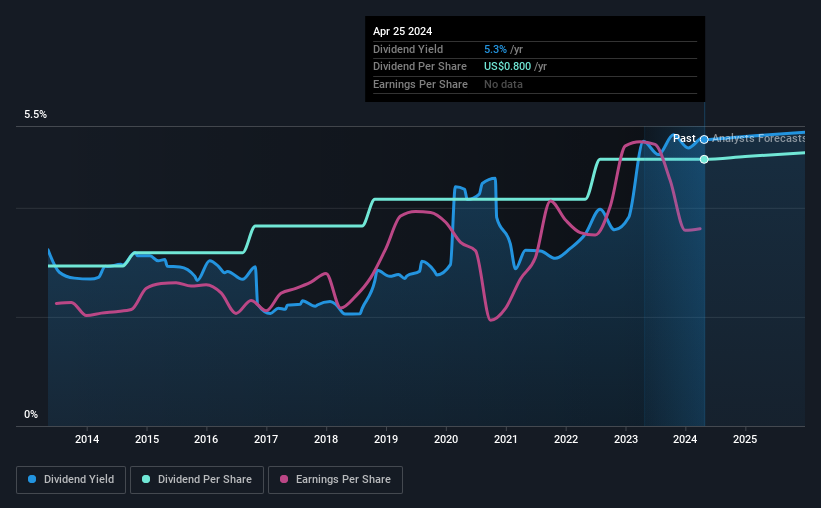This screenshot has height=508, width=821.
Task: Click the US$0.800 dividend per share value
Action: [x=507, y=67]
